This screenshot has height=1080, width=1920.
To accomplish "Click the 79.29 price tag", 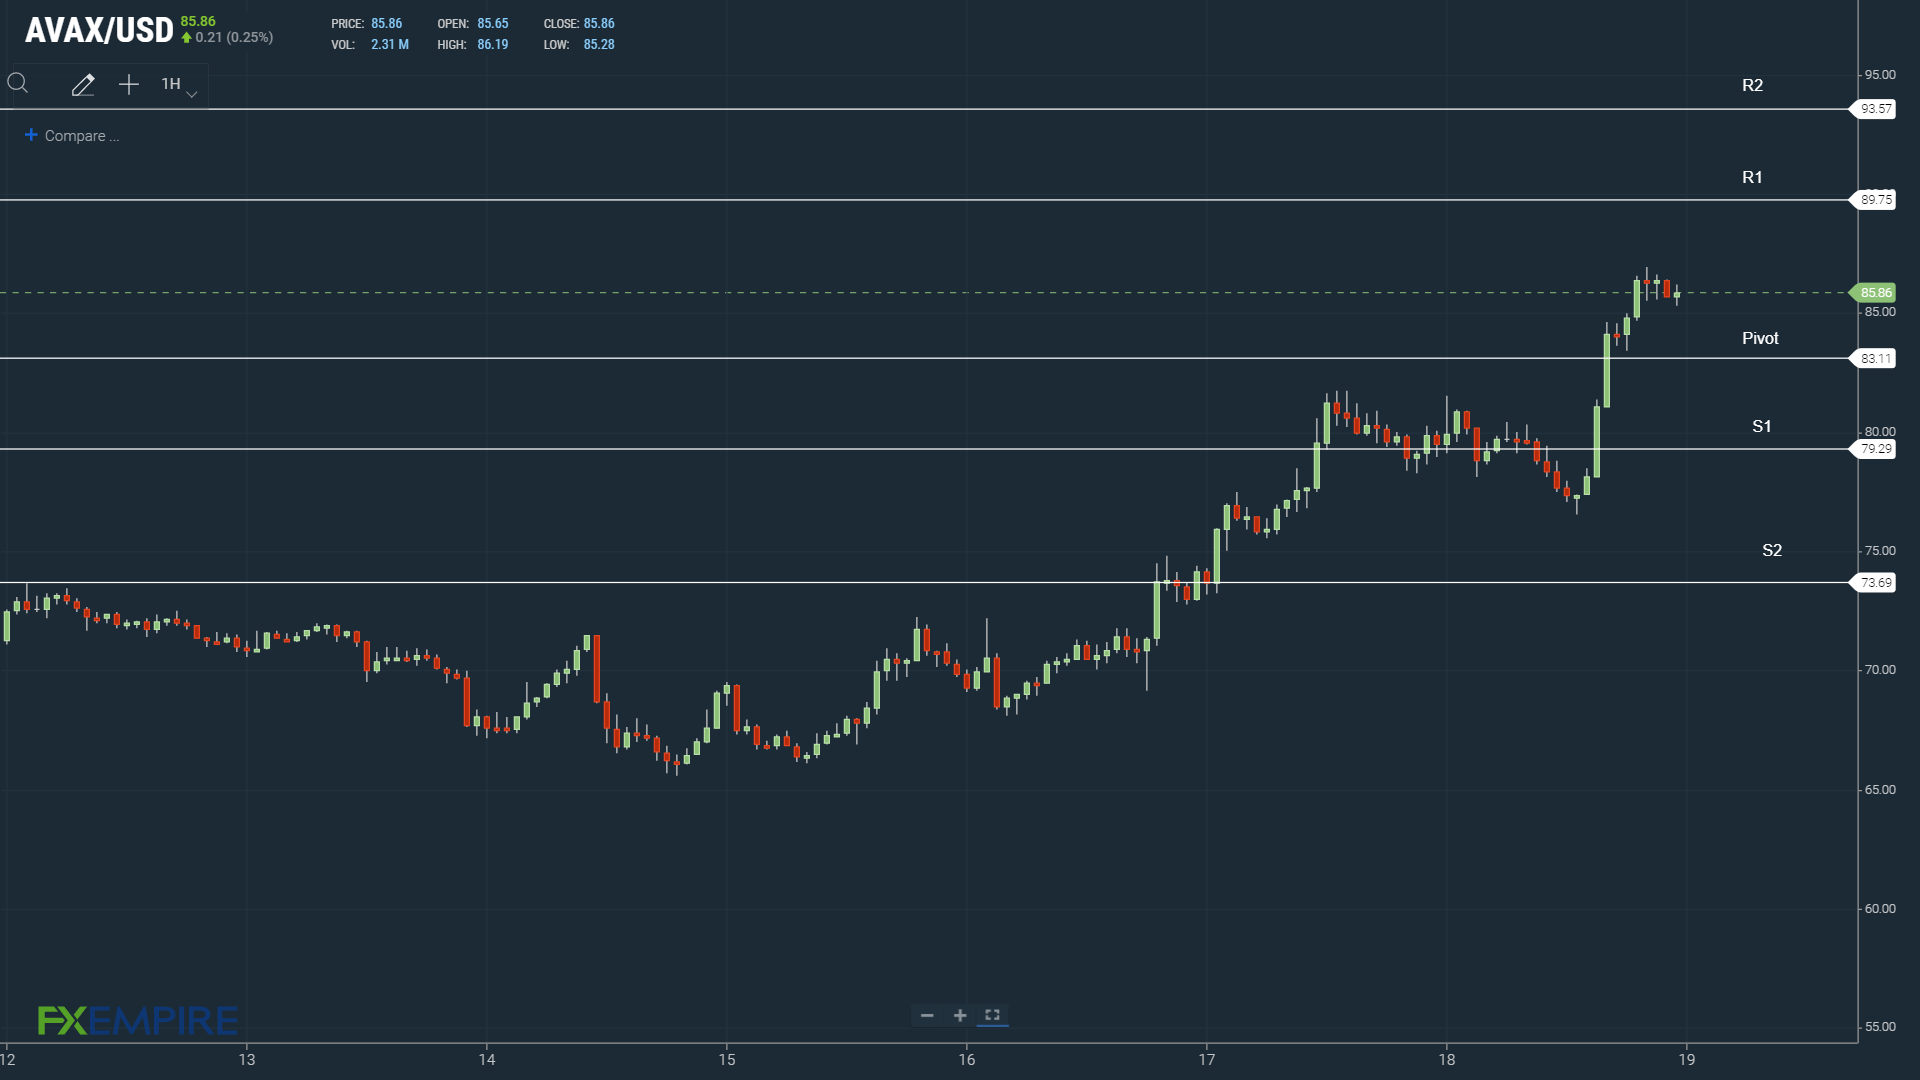I will pos(1874,449).
